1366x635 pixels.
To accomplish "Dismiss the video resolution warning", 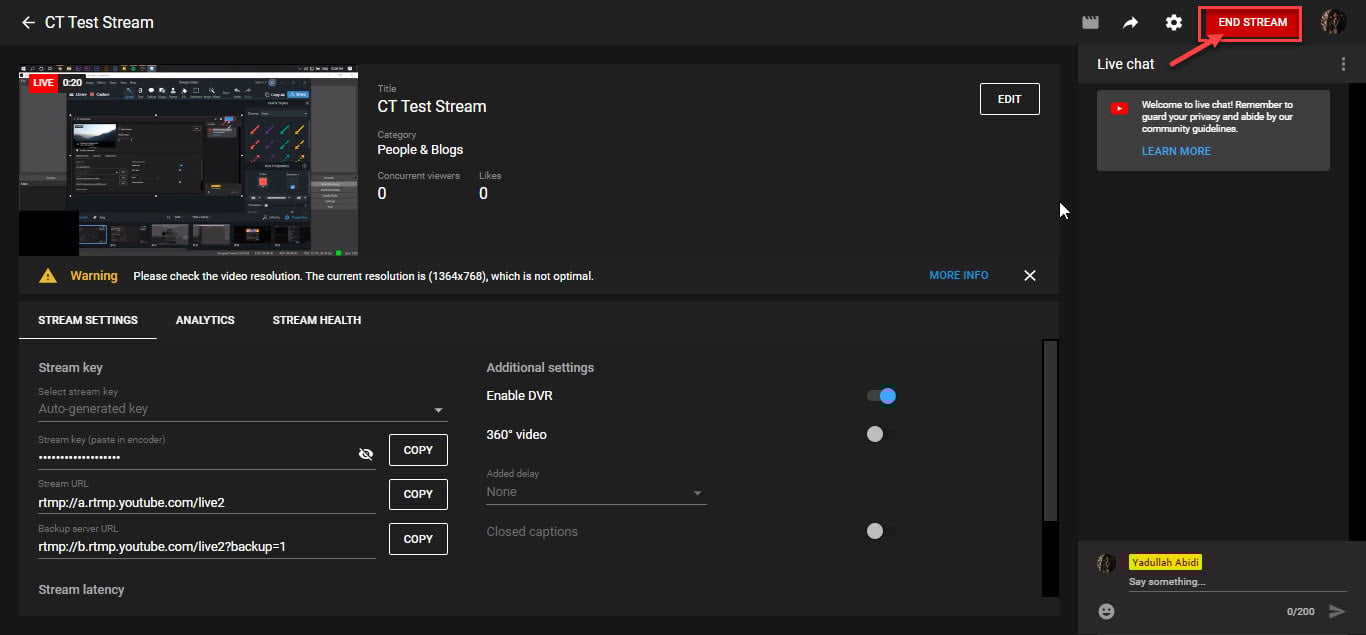I will pyautogui.click(x=1030, y=276).
